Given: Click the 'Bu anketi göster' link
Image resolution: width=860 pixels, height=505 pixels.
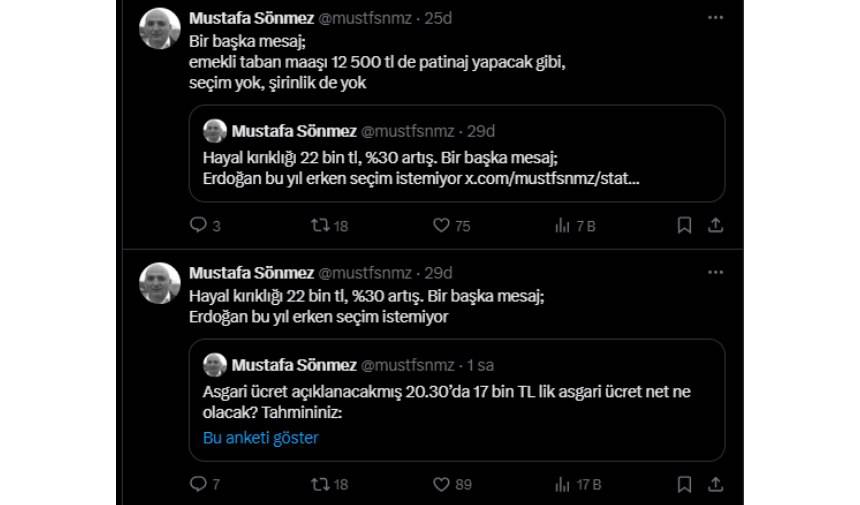Looking at the screenshot, I should 260,437.
